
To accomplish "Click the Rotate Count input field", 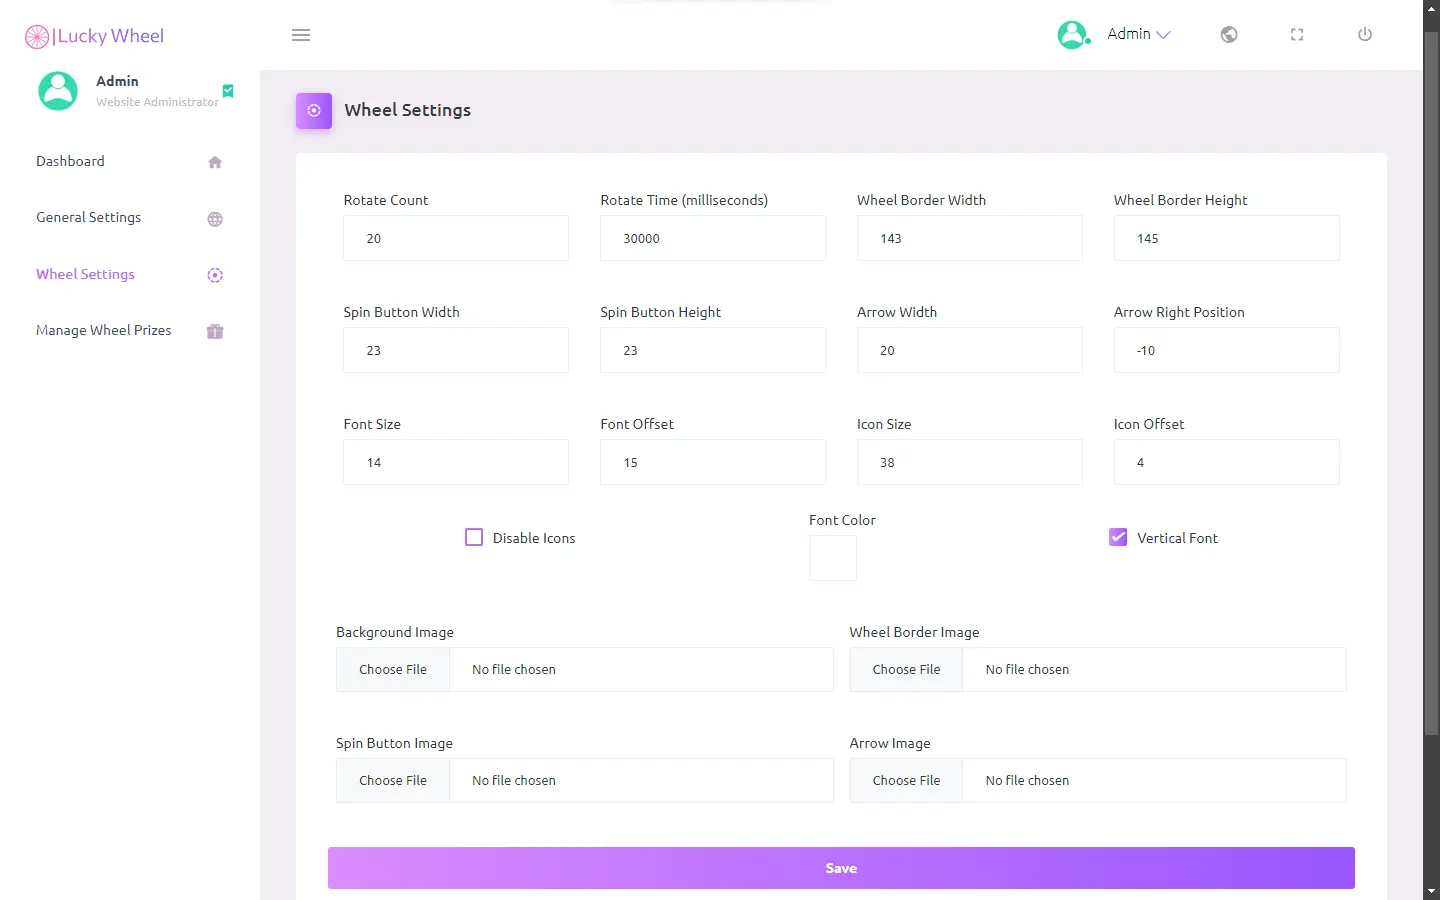I will pos(456,238).
